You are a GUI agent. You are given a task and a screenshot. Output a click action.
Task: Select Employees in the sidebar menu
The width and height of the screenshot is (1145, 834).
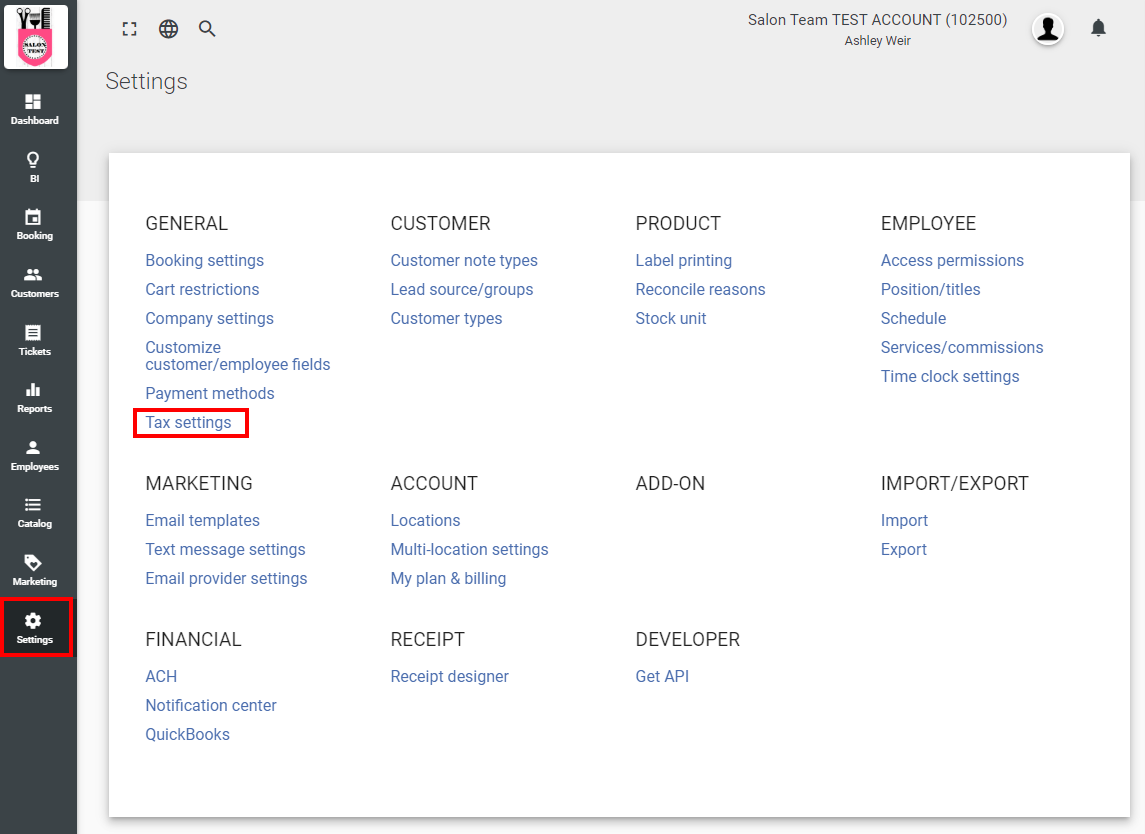34,455
